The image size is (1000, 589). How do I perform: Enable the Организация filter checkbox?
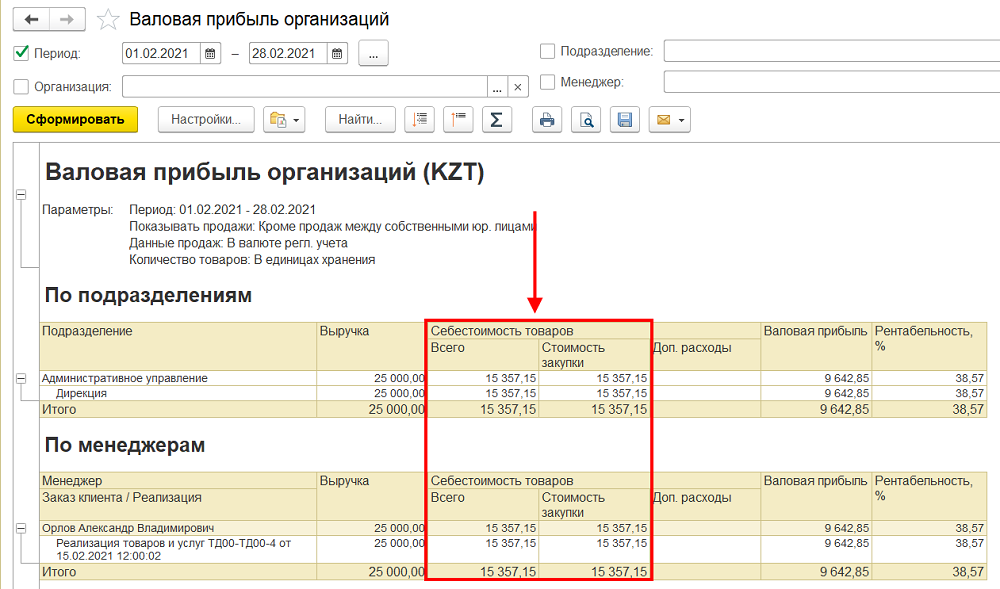point(22,86)
